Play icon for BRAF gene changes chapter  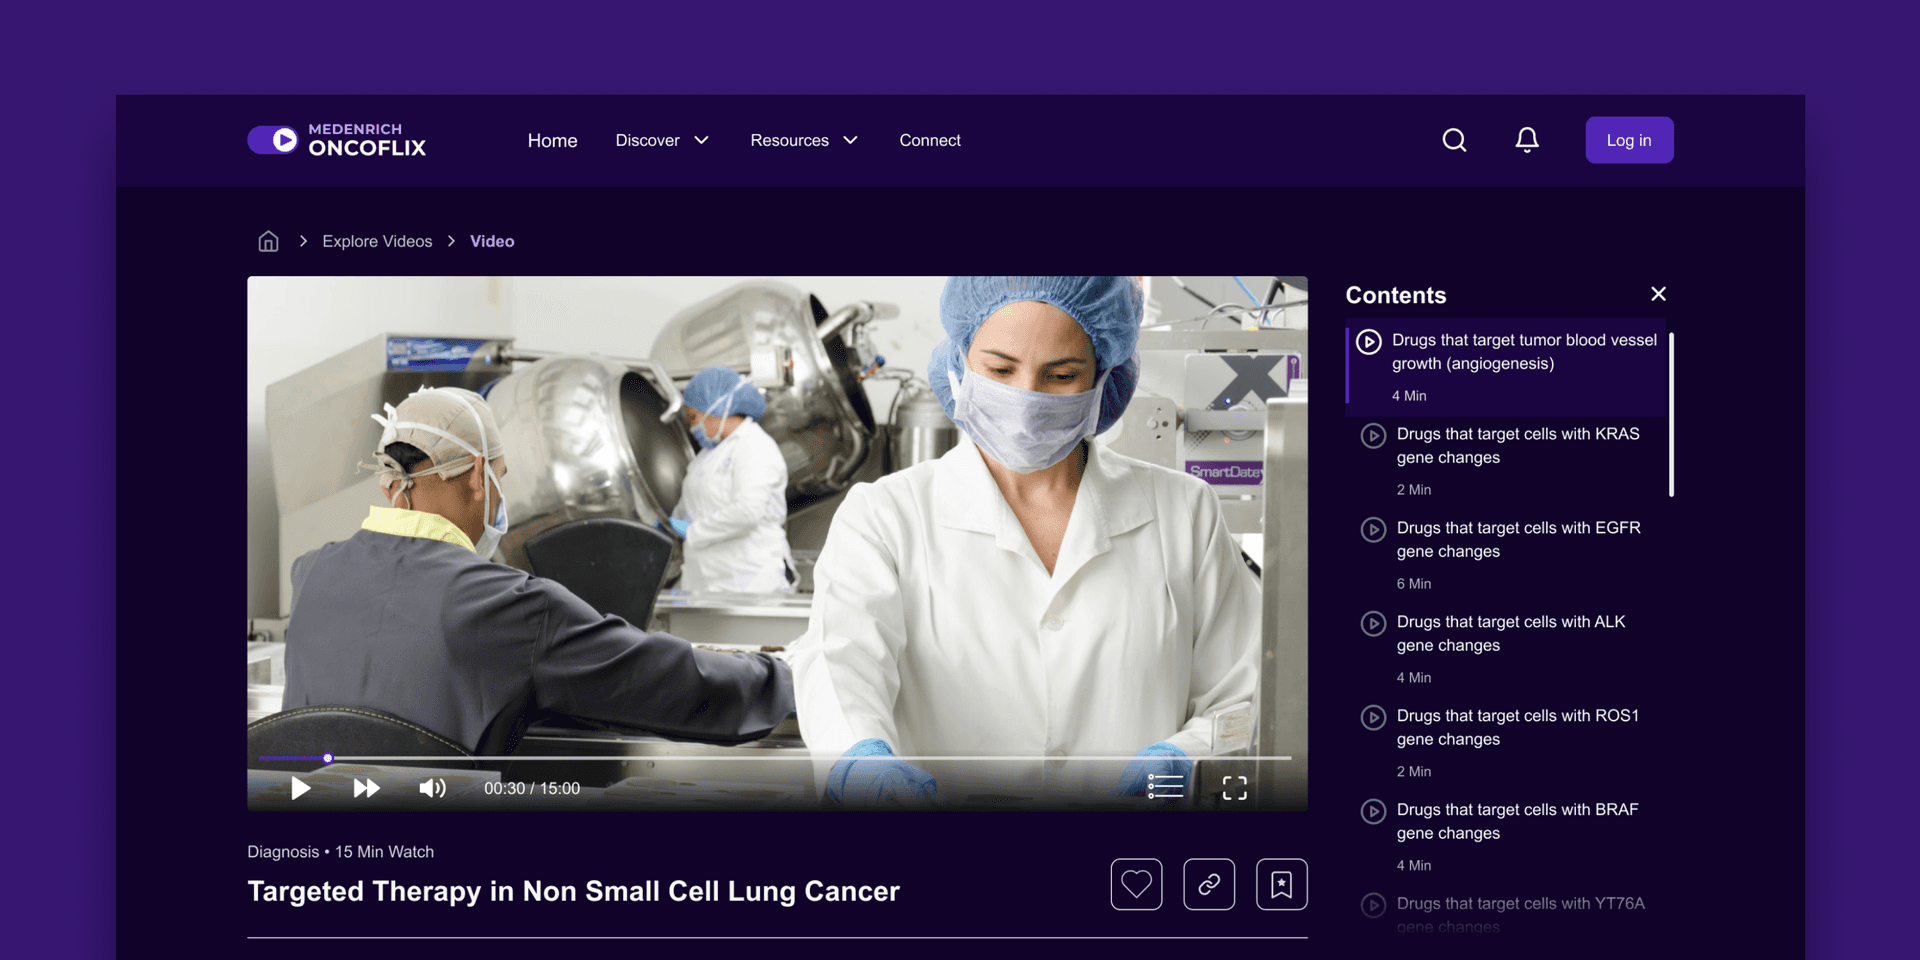[x=1374, y=812]
